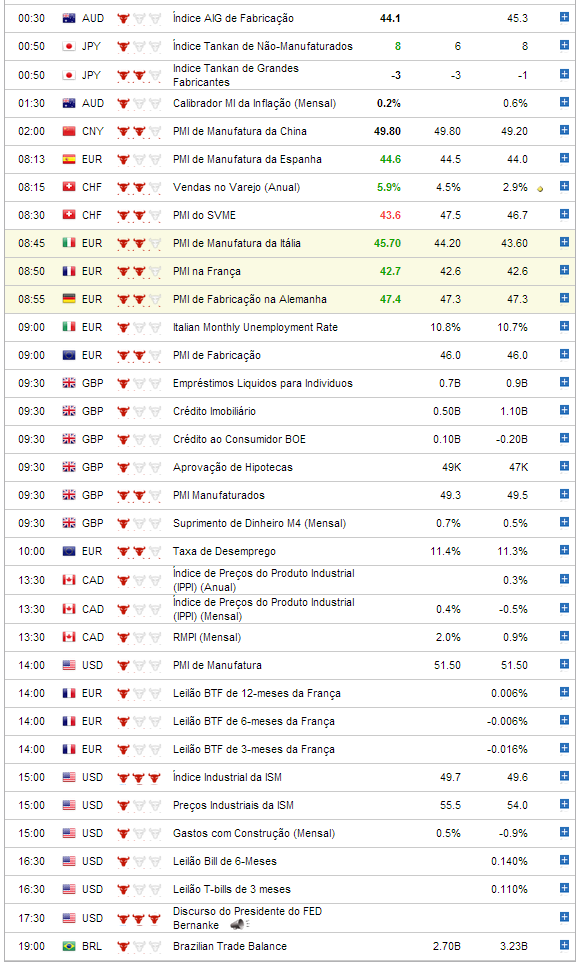
Task: Click Switzerland flag on Vendas no Varejo row
Action: (69, 187)
